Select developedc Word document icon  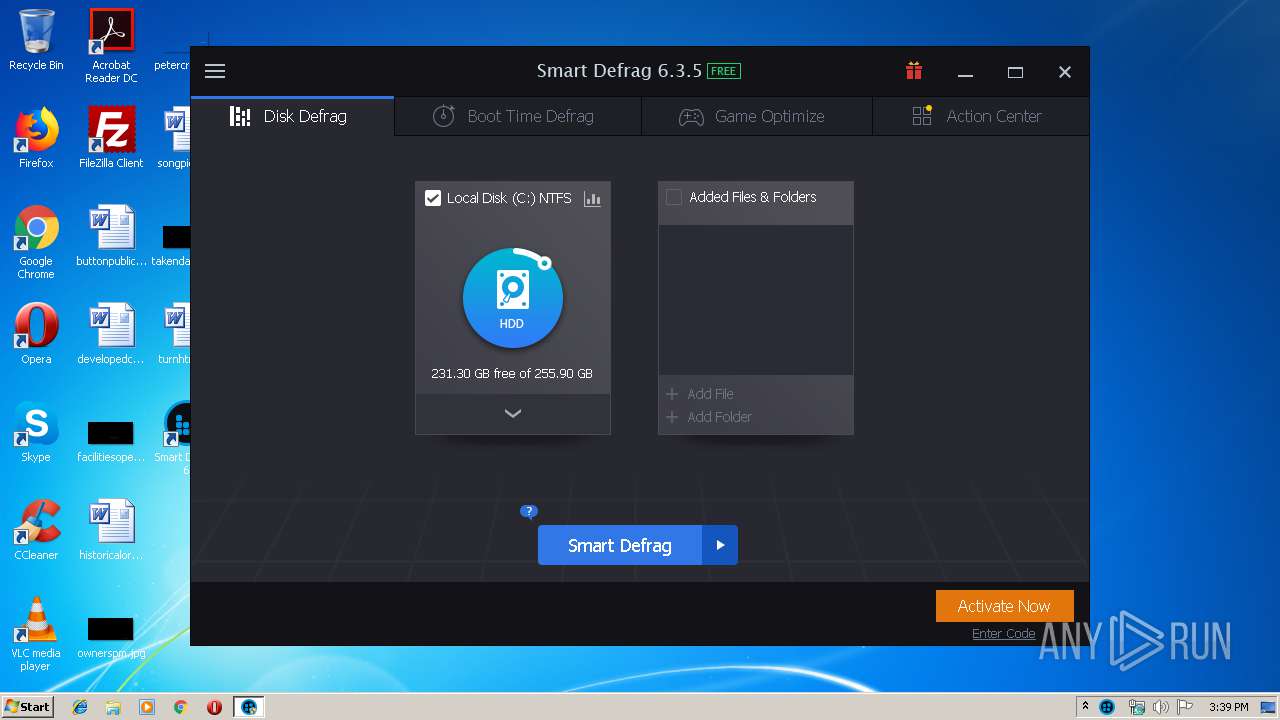pyautogui.click(x=111, y=334)
